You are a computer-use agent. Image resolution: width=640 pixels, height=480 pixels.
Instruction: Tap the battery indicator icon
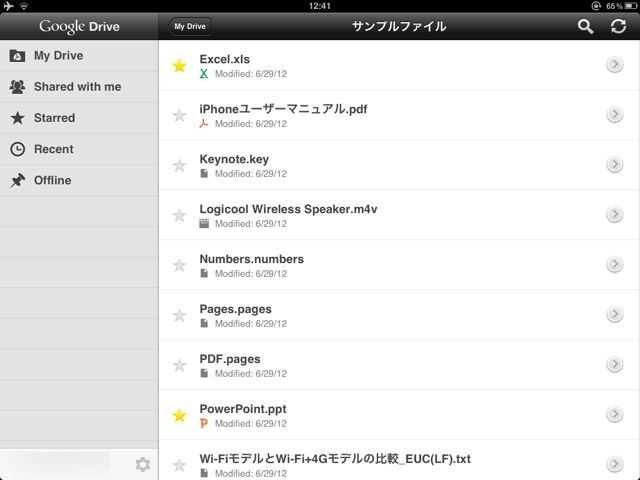(631, 6)
